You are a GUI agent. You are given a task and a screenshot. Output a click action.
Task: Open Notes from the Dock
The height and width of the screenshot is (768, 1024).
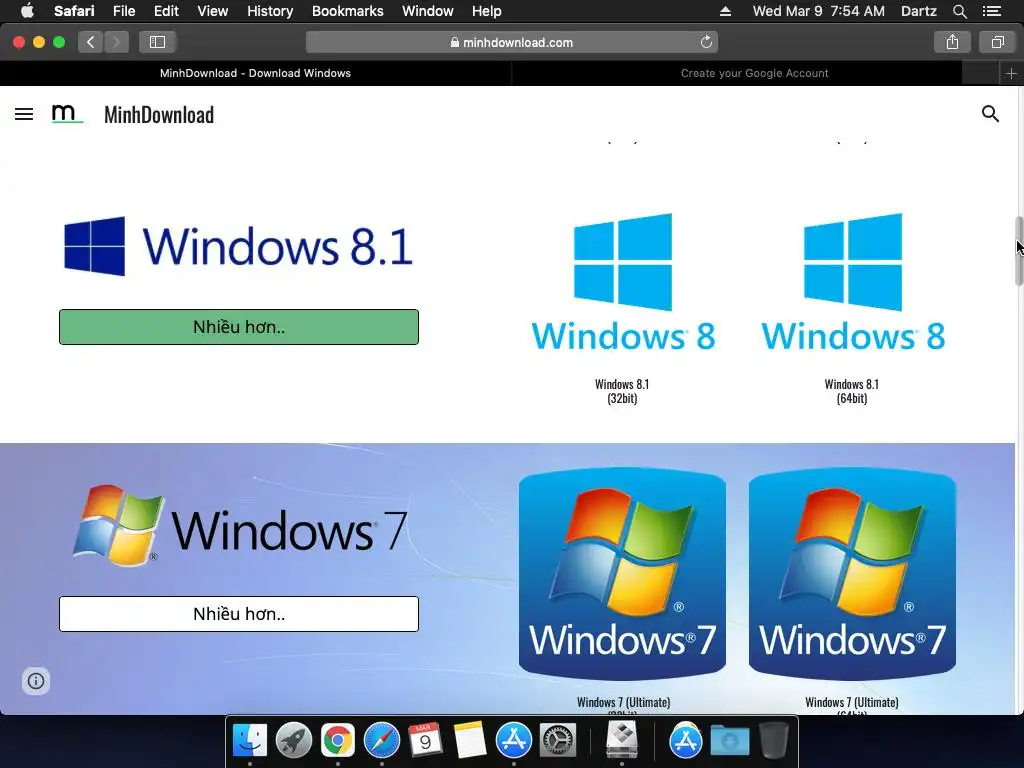(470, 741)
